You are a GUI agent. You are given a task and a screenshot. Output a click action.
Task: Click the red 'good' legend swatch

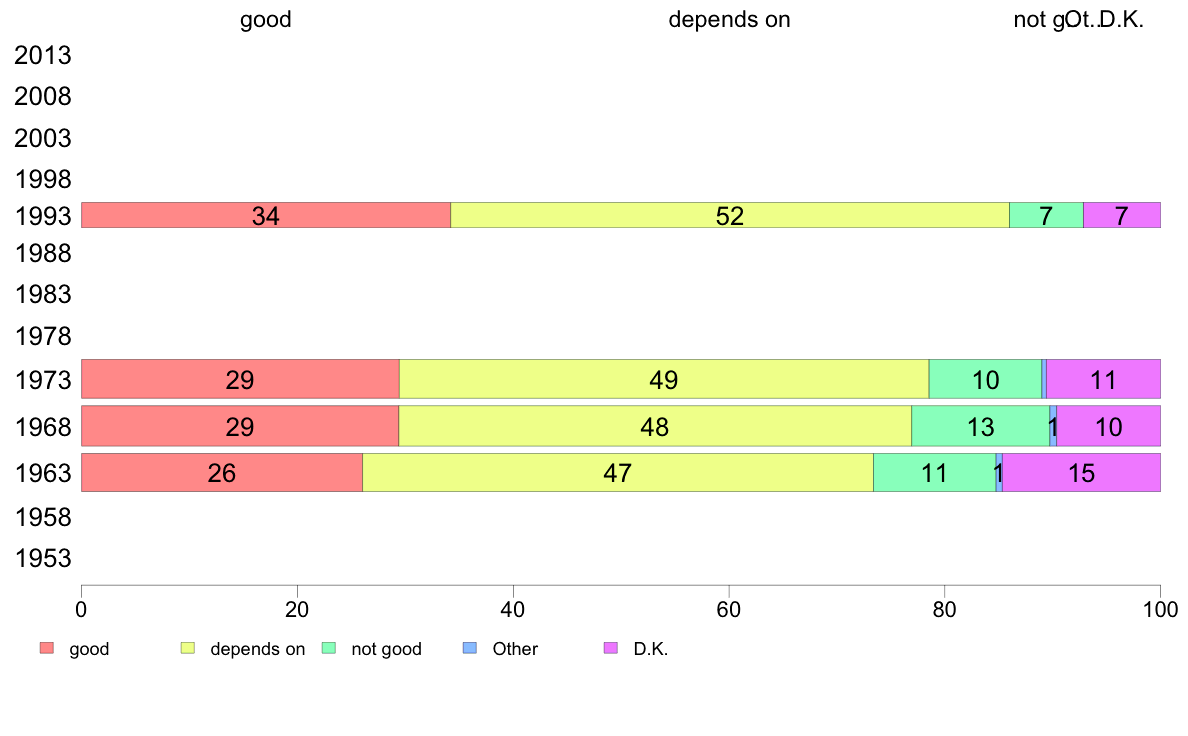pyautogui.click(x=47, y=648)
